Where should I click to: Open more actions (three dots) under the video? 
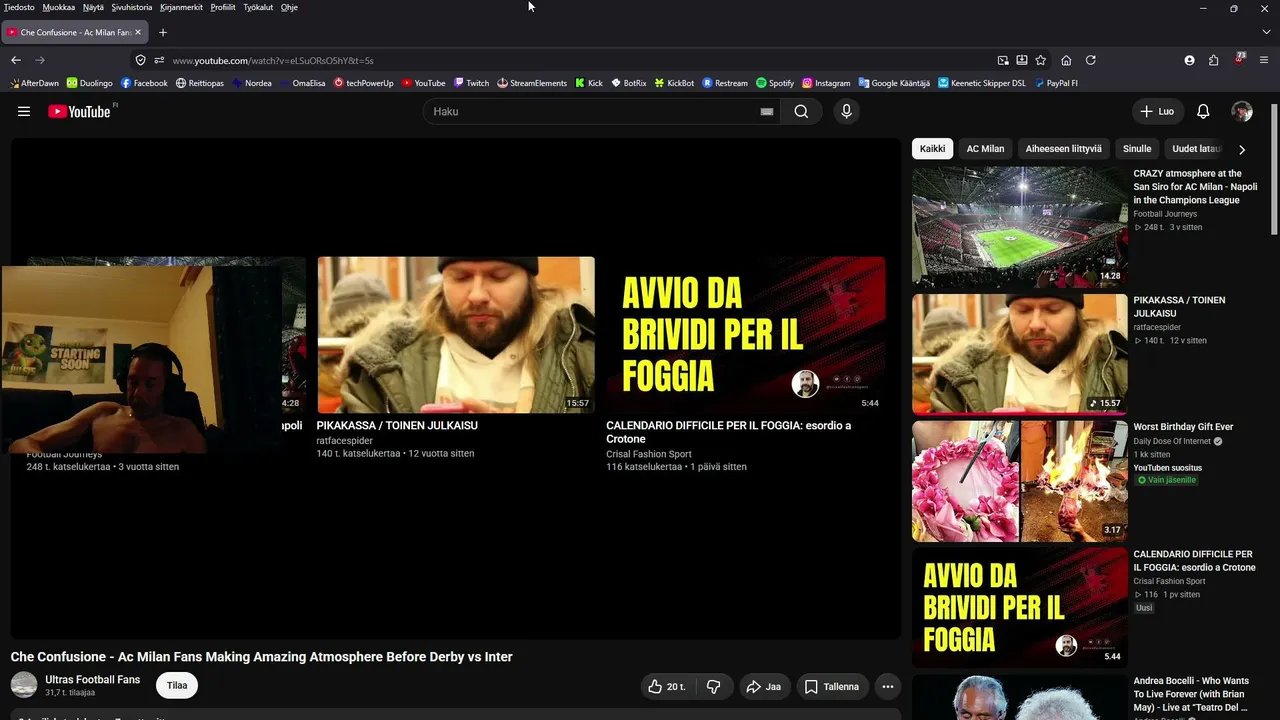point(887,687)
